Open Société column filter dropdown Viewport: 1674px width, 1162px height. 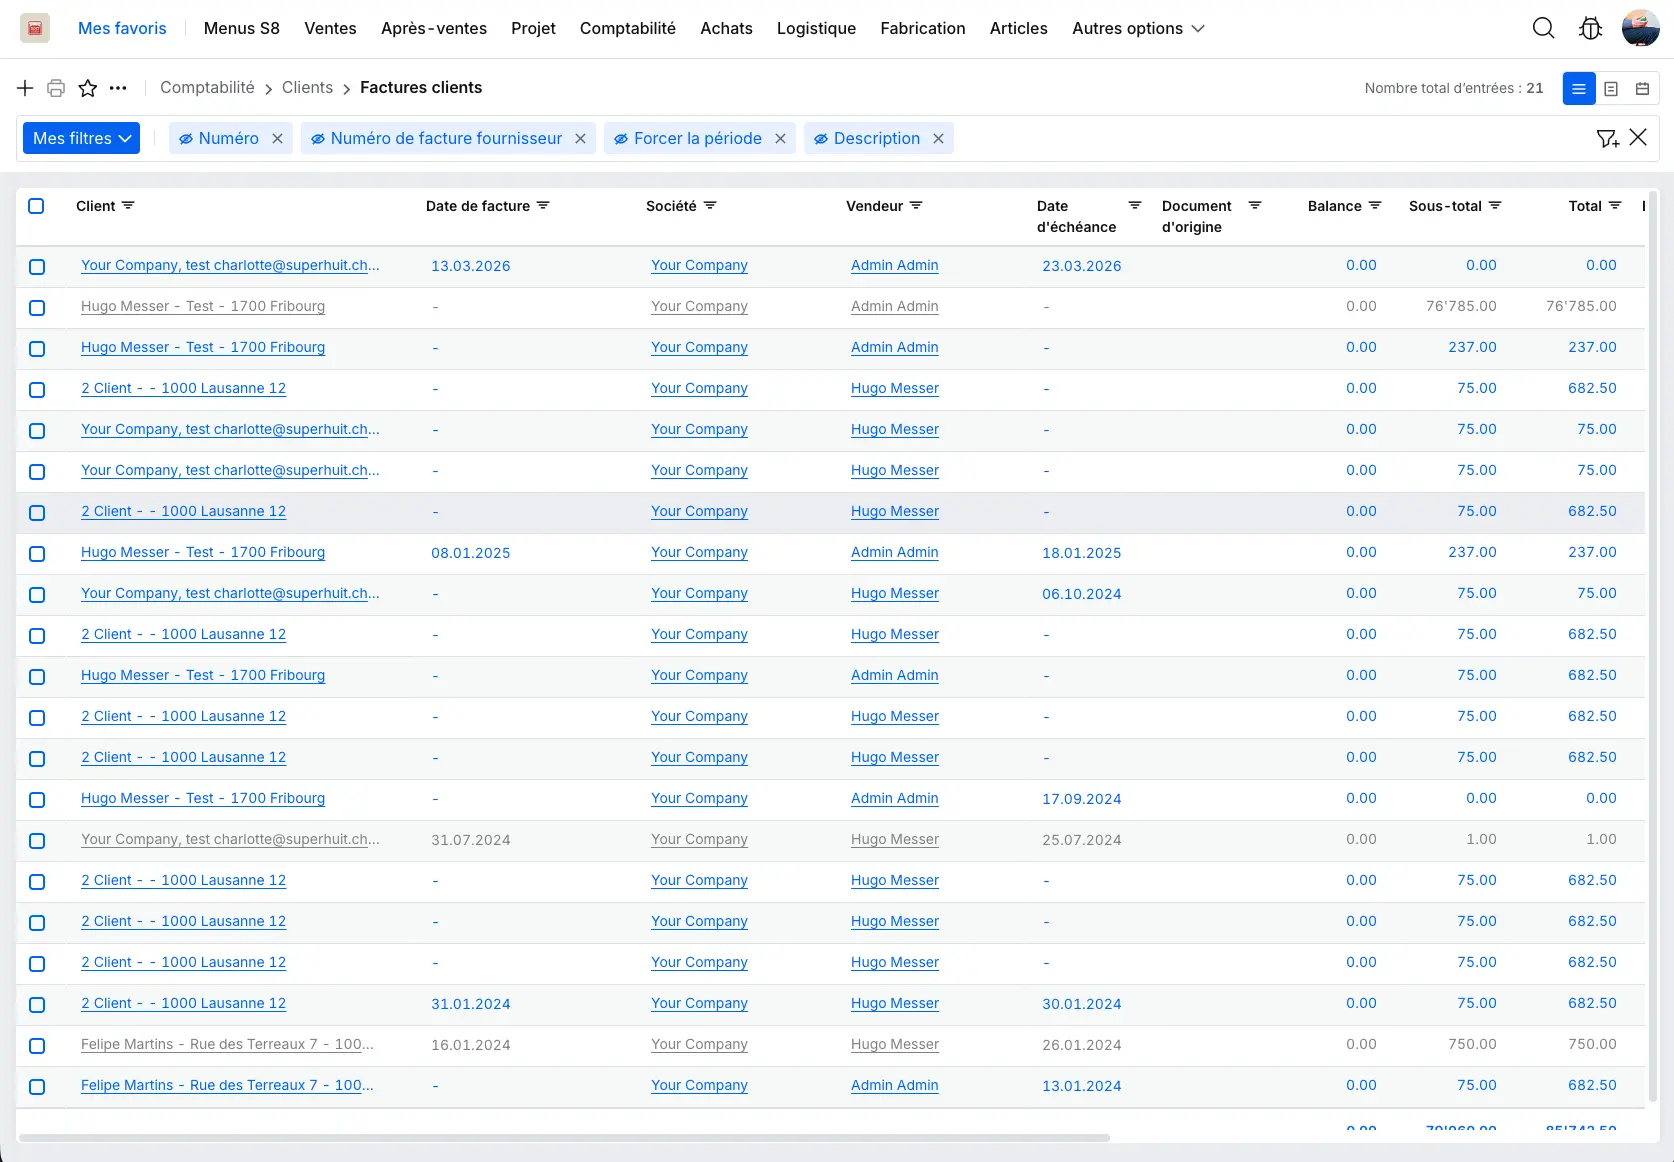(x=710, y=206)
